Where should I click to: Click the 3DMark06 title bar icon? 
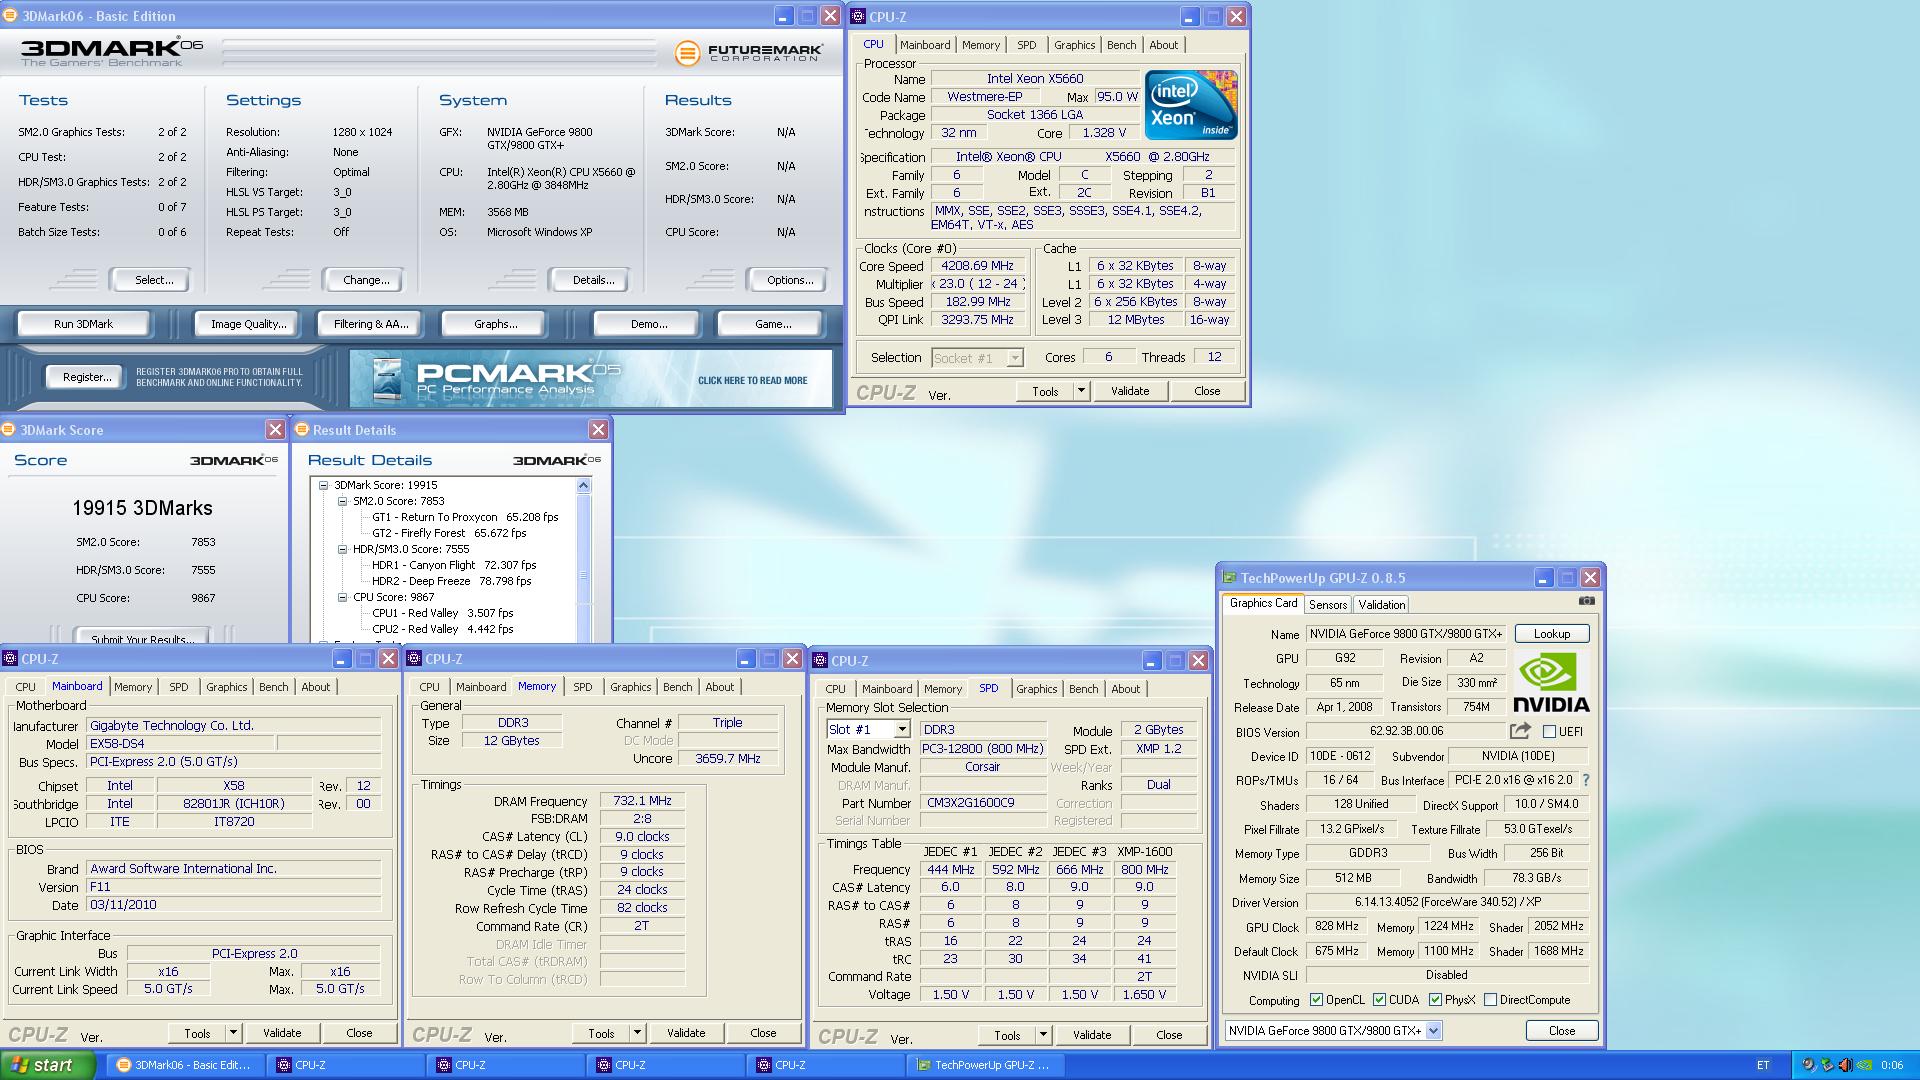click(x=9, y=15)
